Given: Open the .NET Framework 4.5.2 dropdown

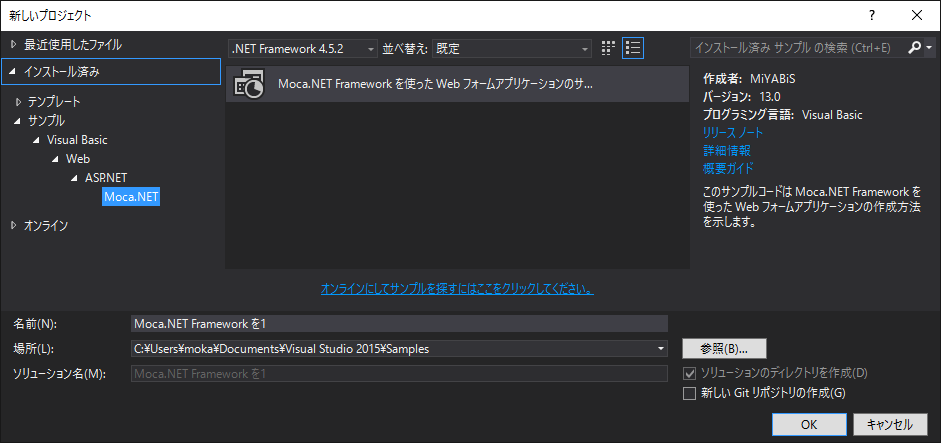Looking at the screenshot, I should [x=303, y=49].
